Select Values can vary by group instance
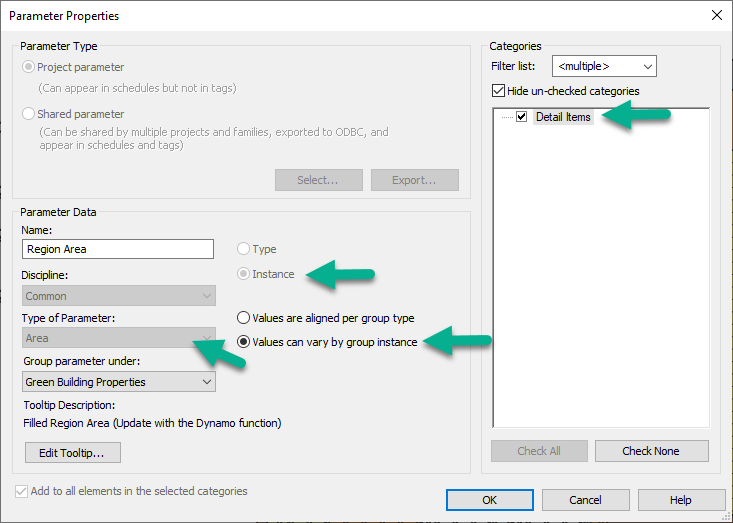The height and width of the screenshot is (523, 733). click(x=243, y=342)
